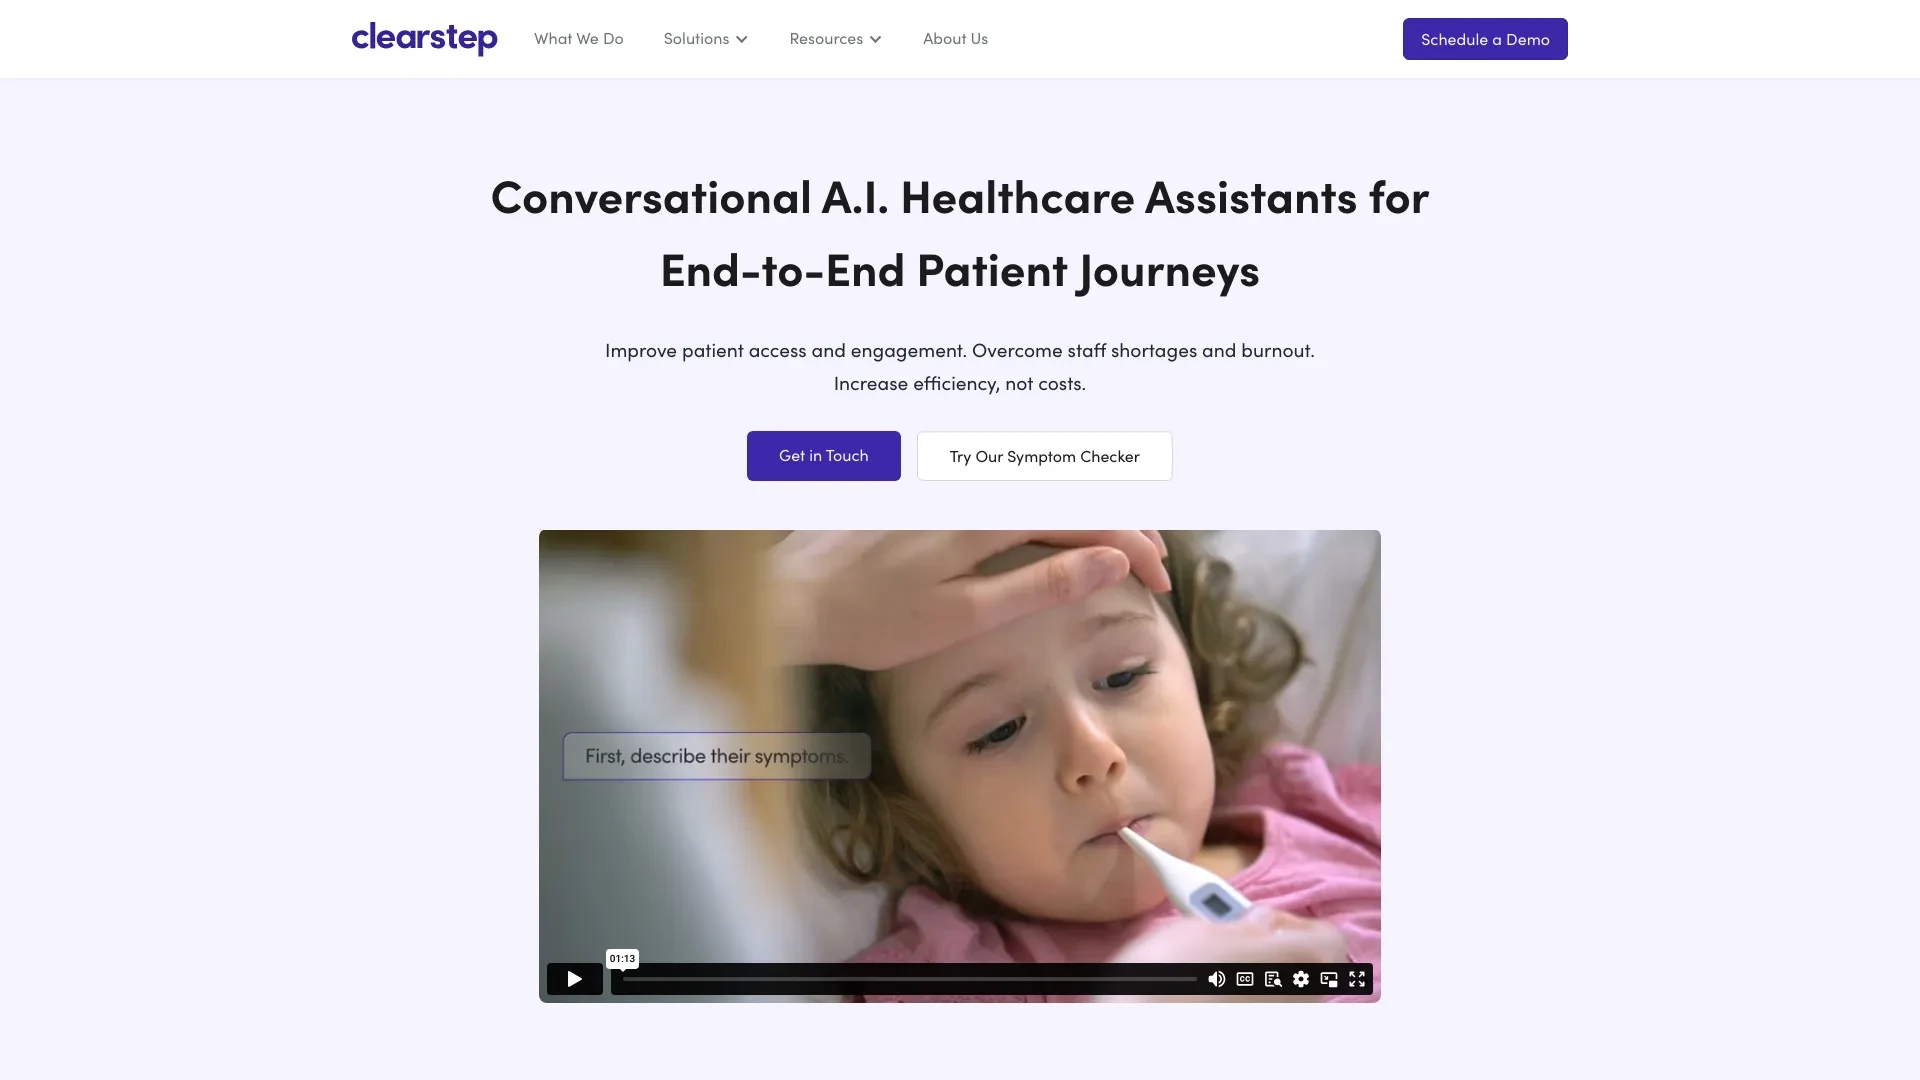
Task: Open video settings/quality menu
Action: click(1300, 978)
